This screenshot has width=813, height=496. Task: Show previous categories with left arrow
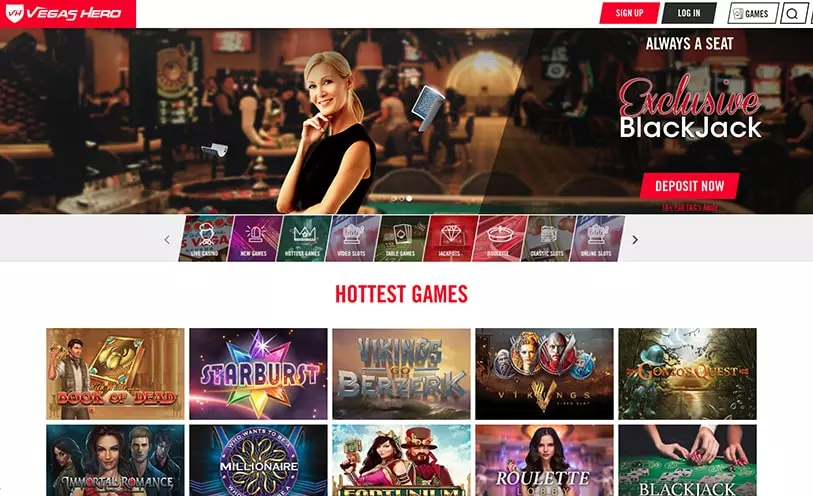[x=167, y=239]
